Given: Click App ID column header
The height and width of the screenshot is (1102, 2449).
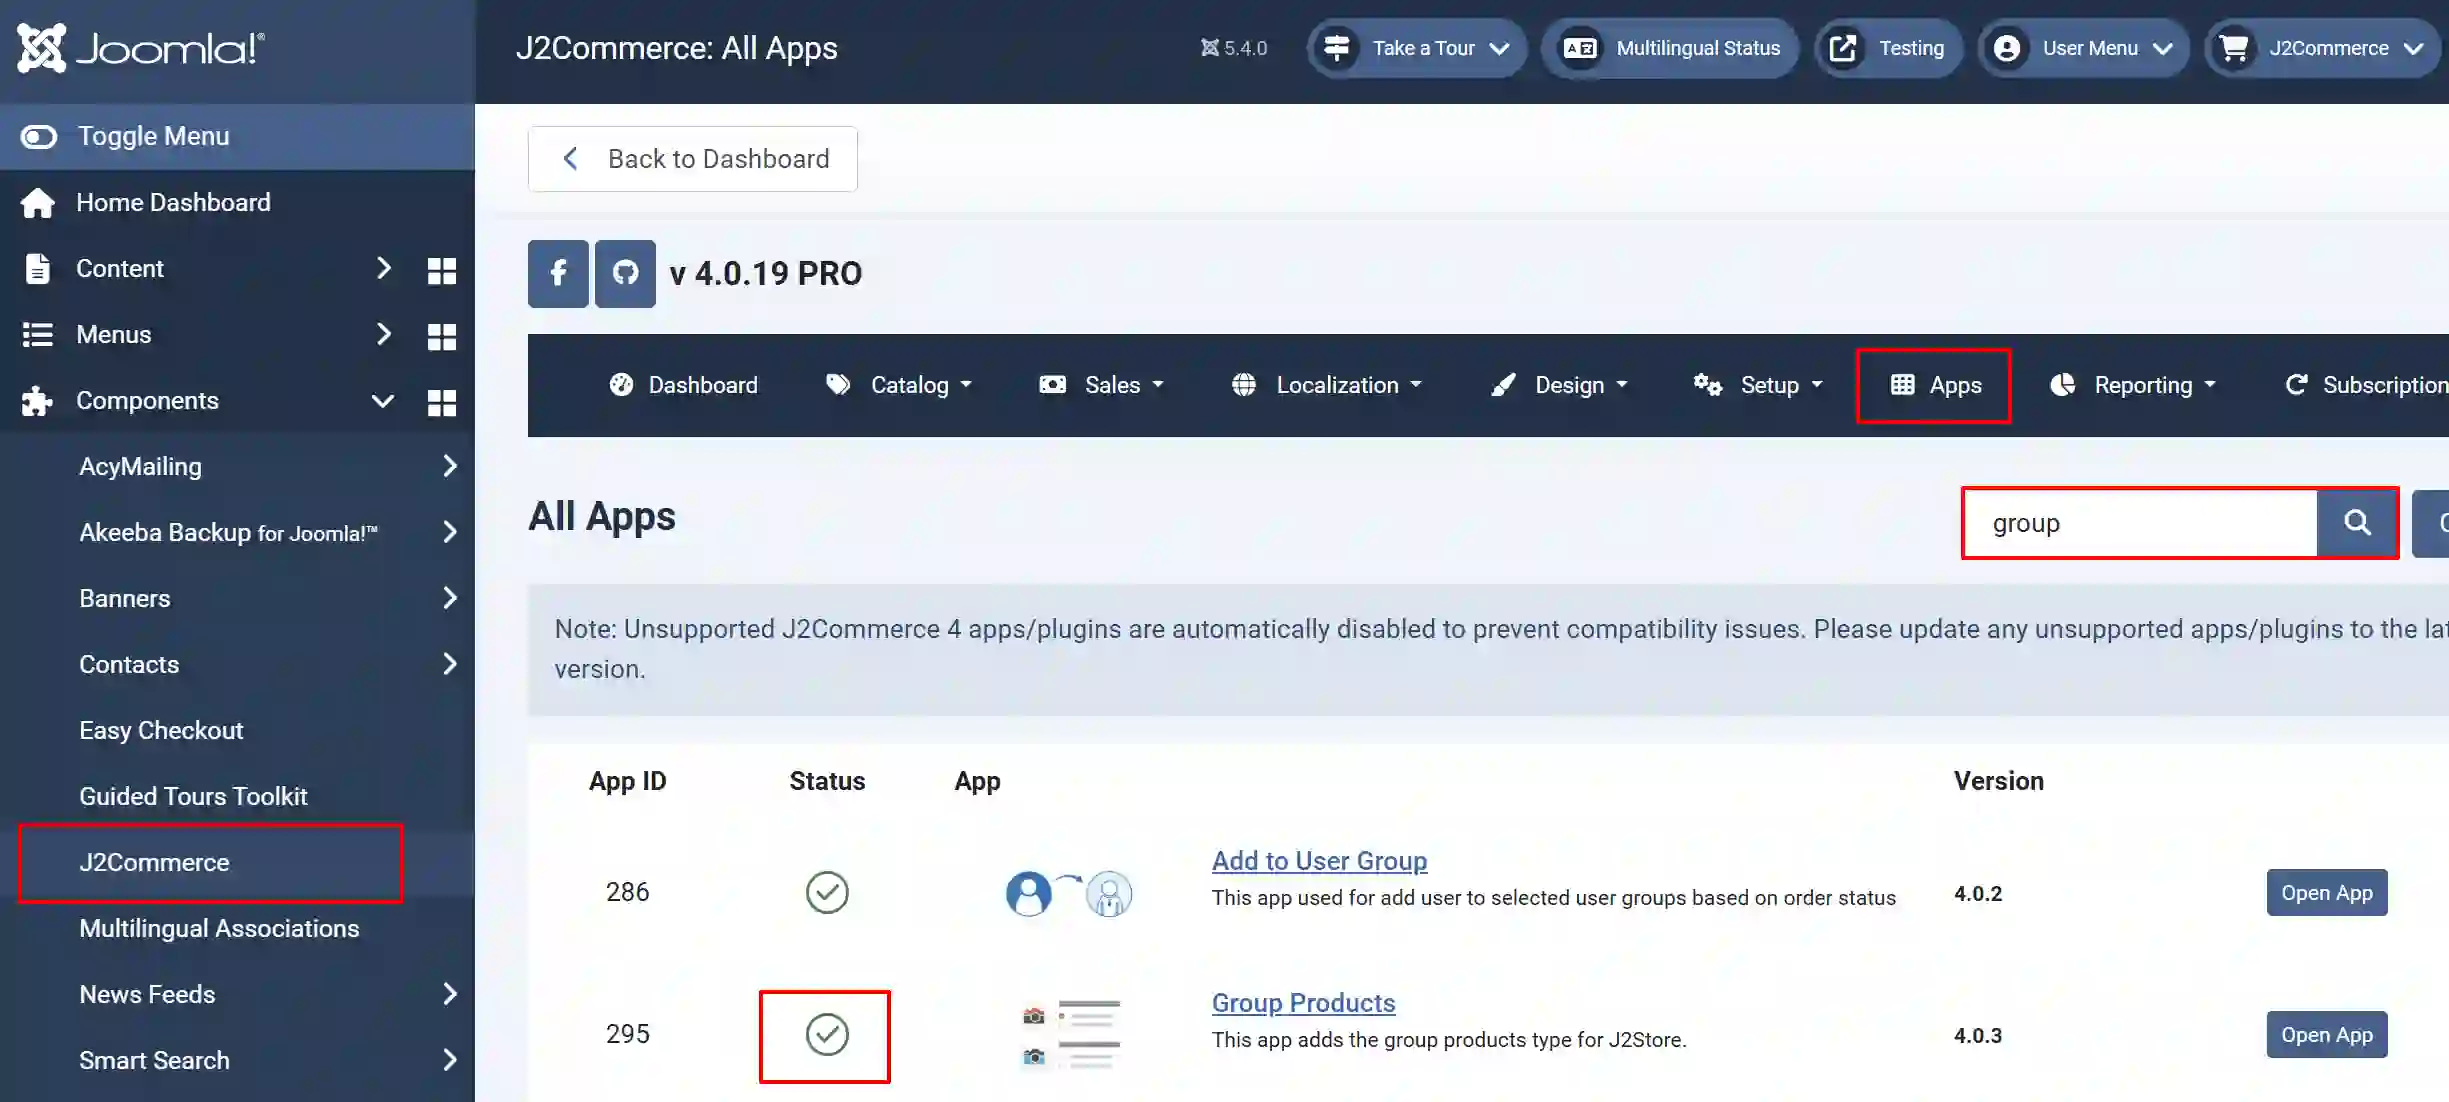Looking at the screenshot, I should point(627,781).
